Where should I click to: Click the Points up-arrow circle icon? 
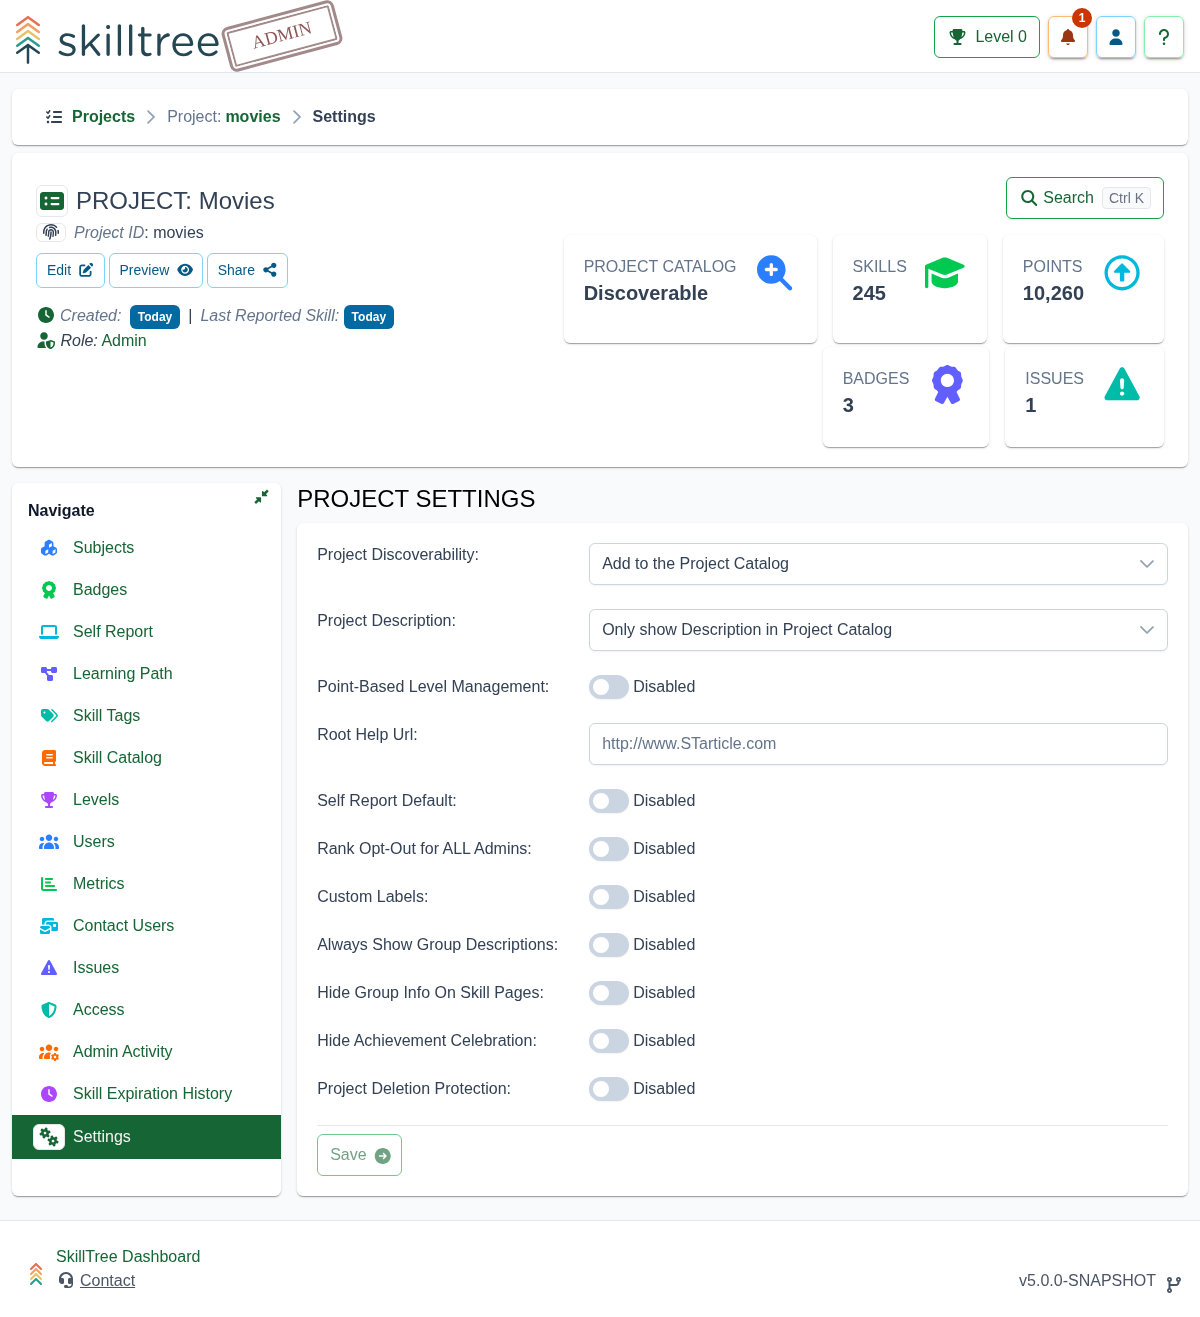pyautogui.click(x=1122, y=273)
